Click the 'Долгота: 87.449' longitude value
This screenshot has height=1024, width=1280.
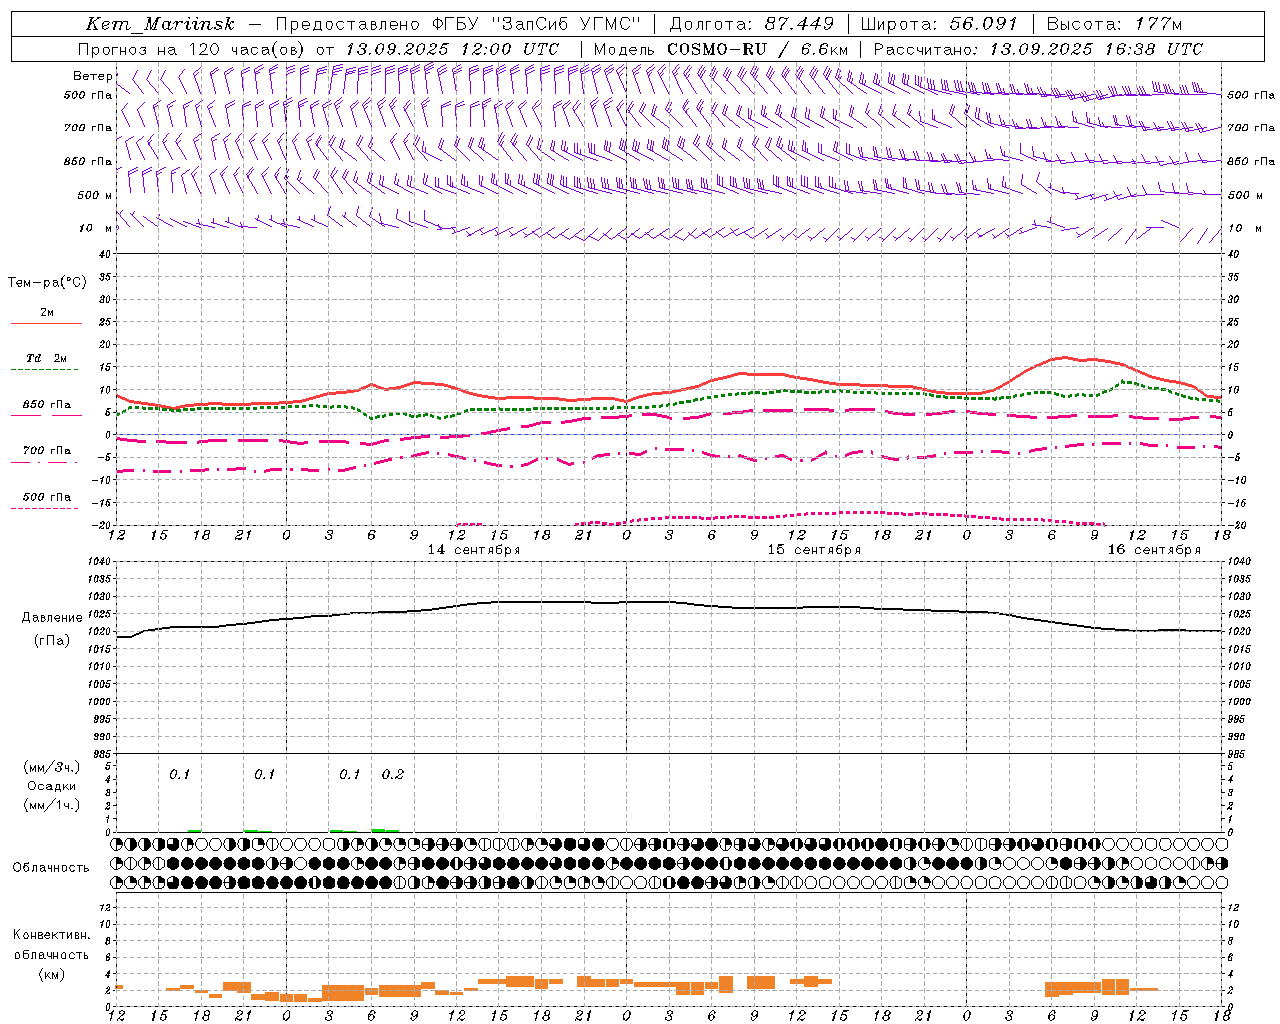[751, 24]
